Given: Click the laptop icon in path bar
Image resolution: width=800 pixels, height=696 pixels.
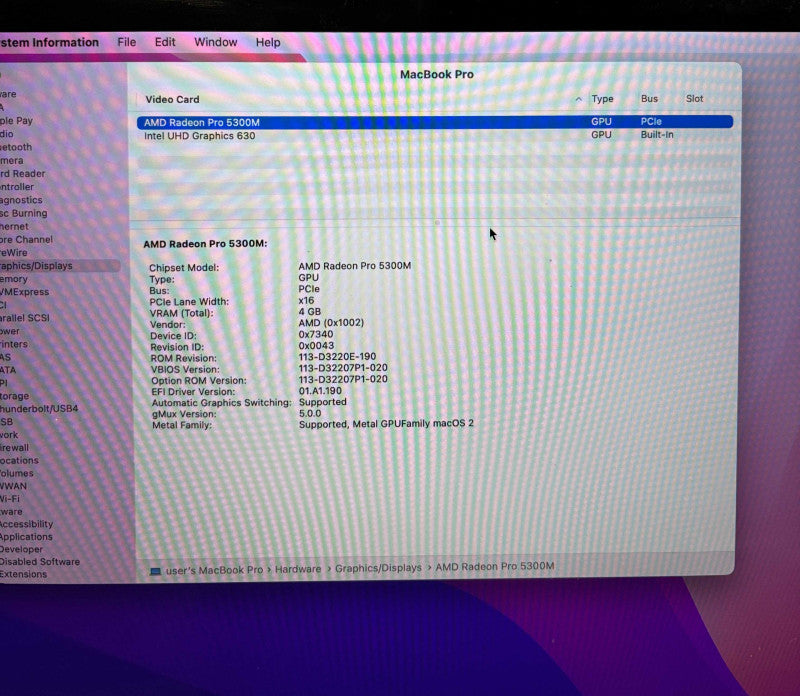Looking at the screenshot, I should coord(155,571).
